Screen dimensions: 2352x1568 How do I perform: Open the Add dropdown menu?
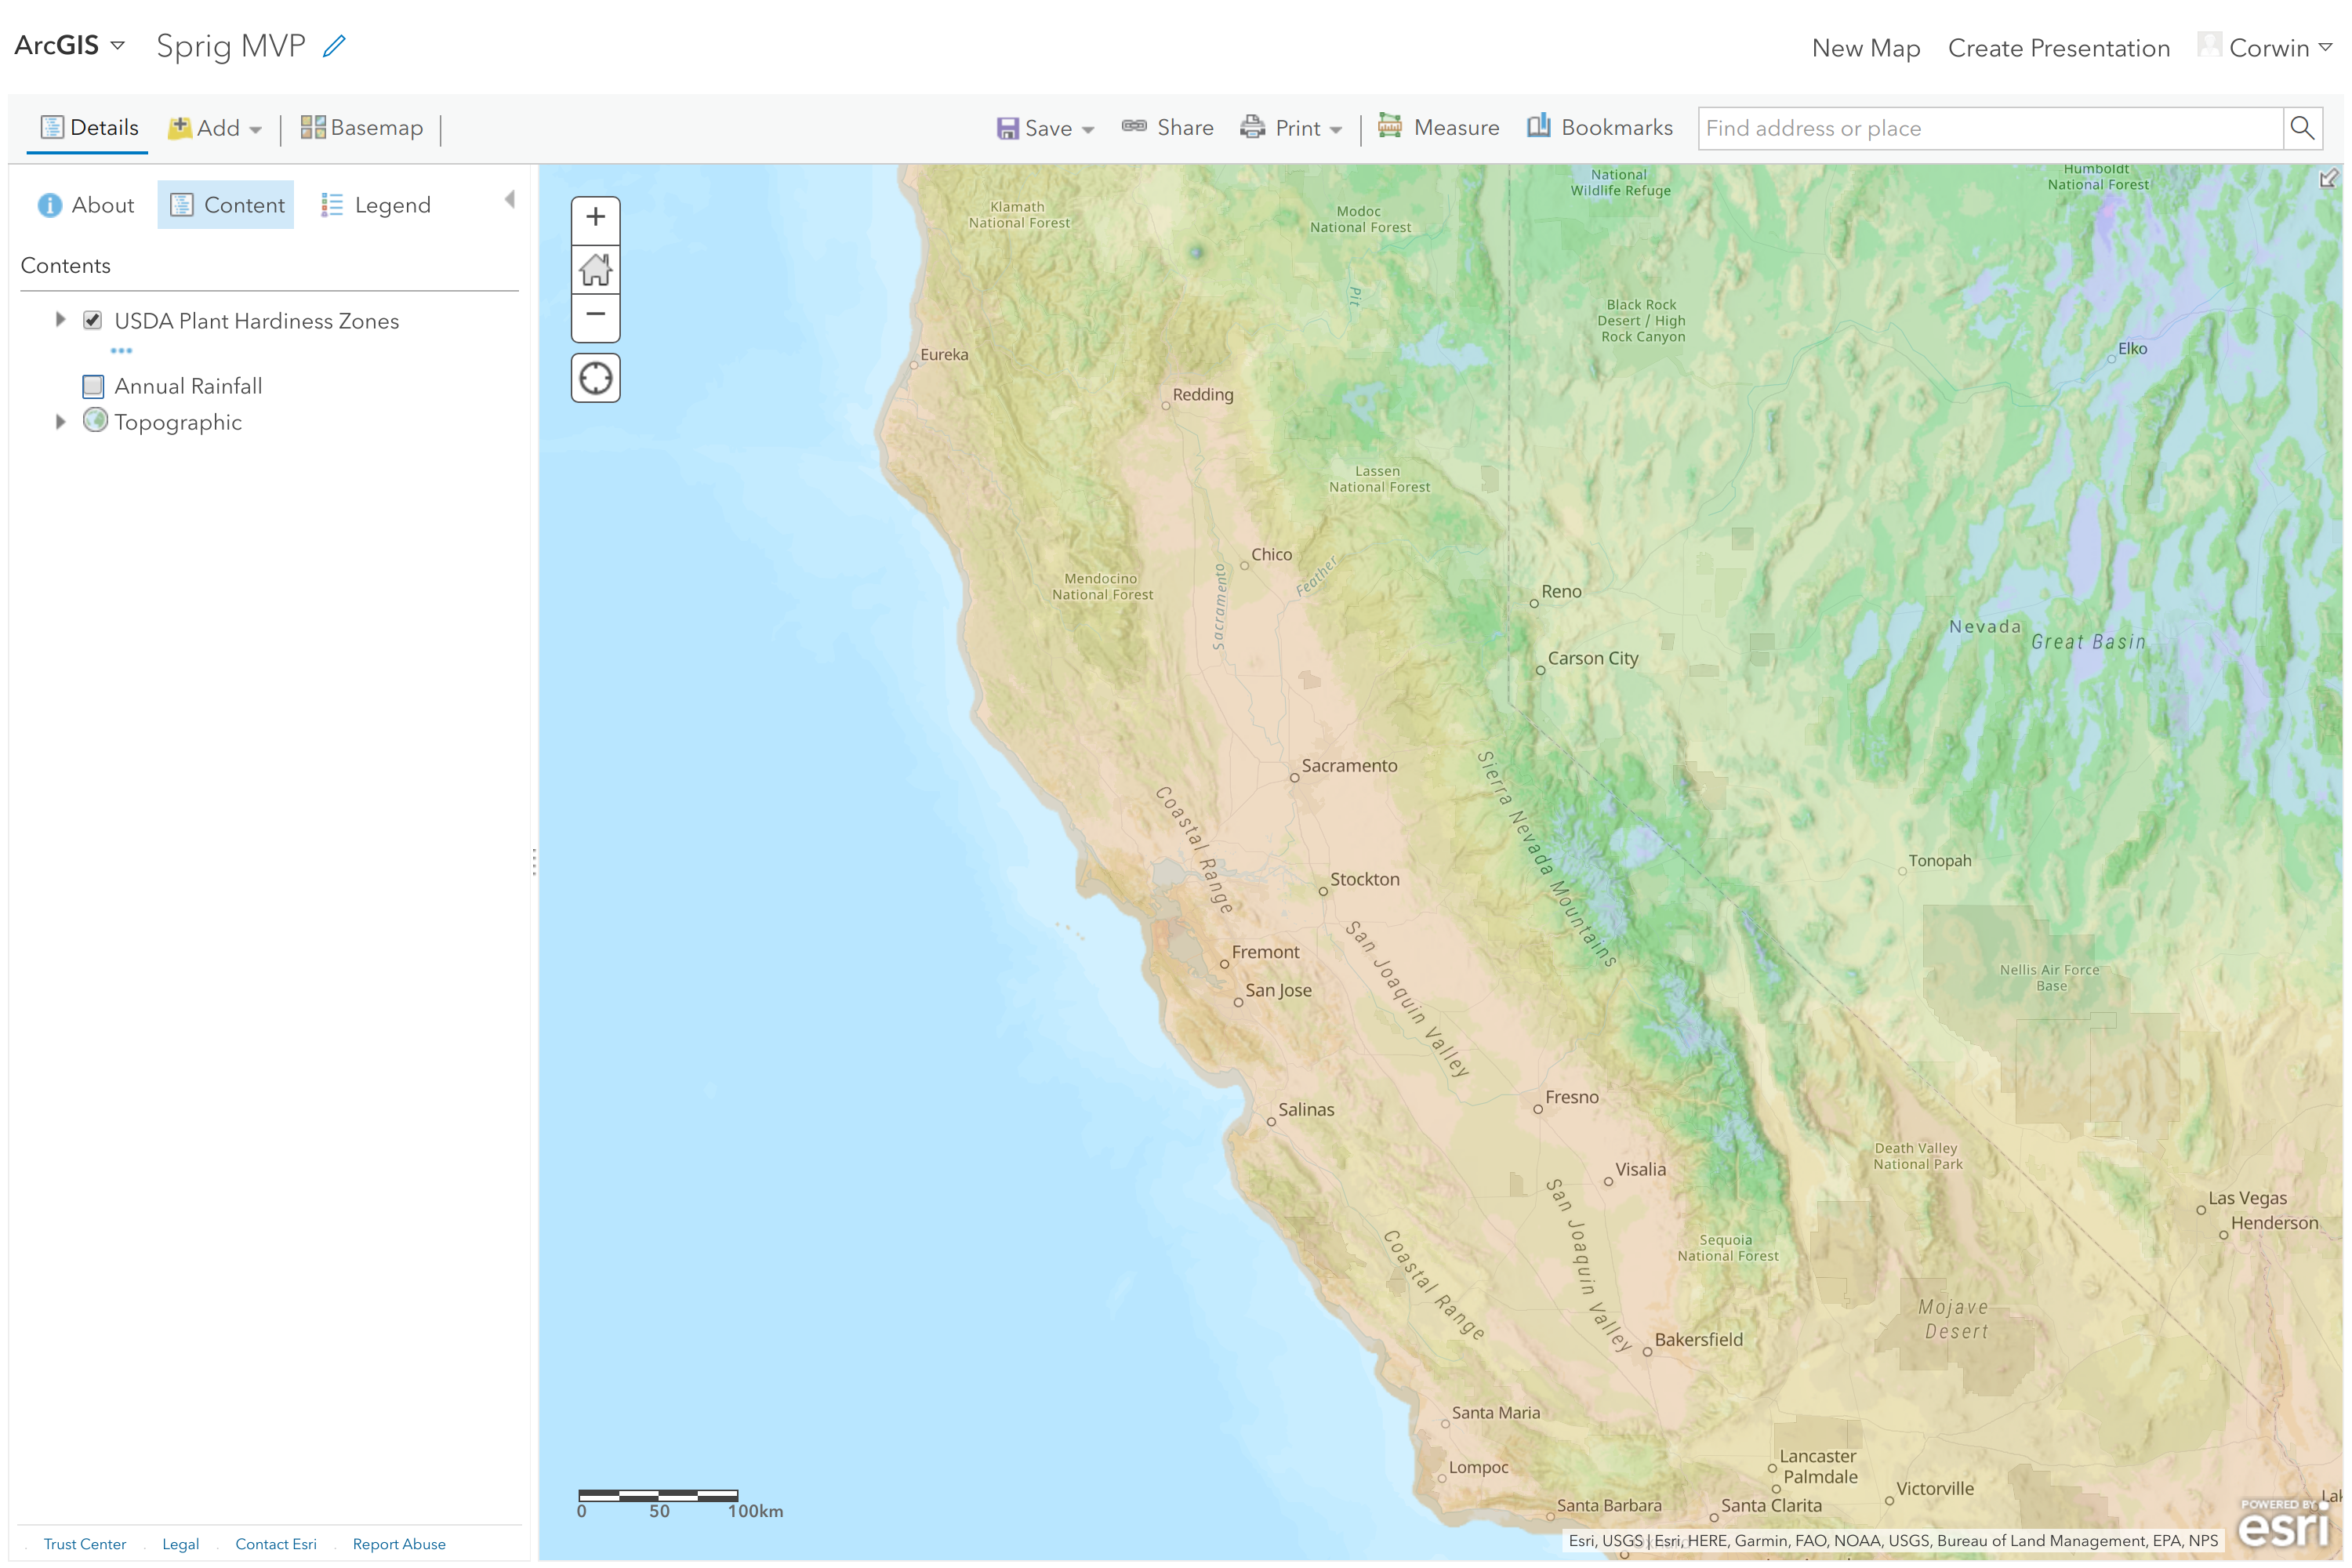pyautogui.click(x=215, y=128)
